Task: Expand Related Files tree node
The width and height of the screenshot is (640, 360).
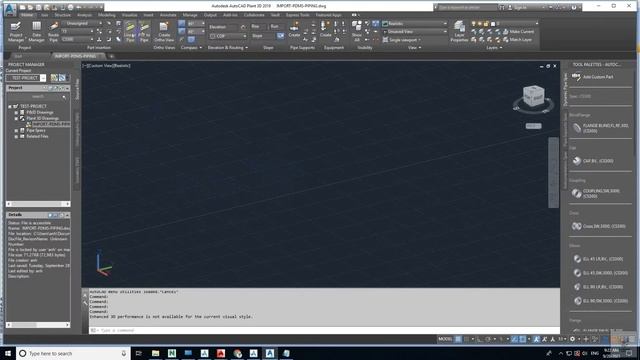Action: 16,136
